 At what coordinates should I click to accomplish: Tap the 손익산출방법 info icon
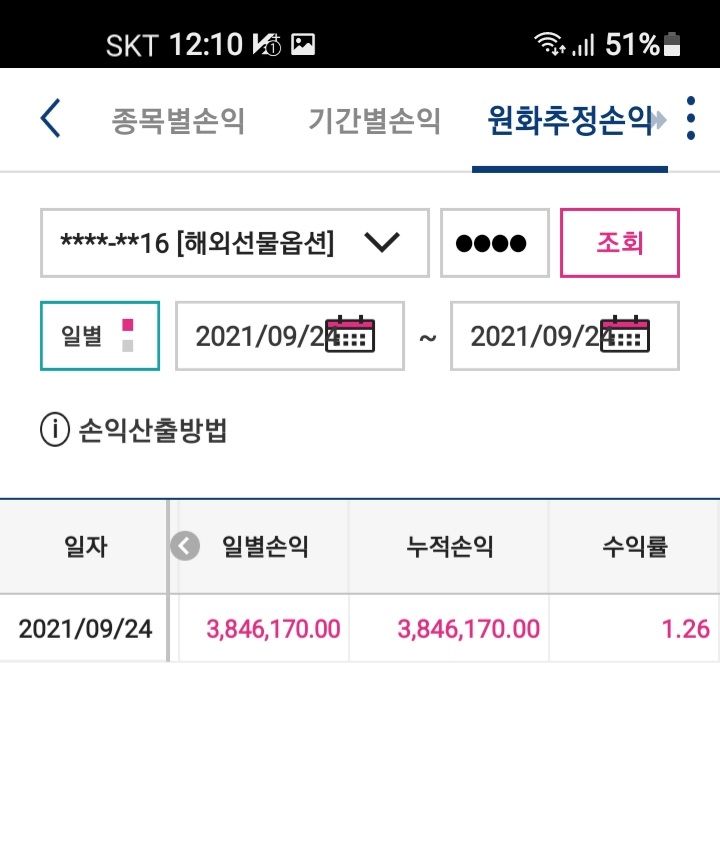pyautogui.click(x=55, y=429)
